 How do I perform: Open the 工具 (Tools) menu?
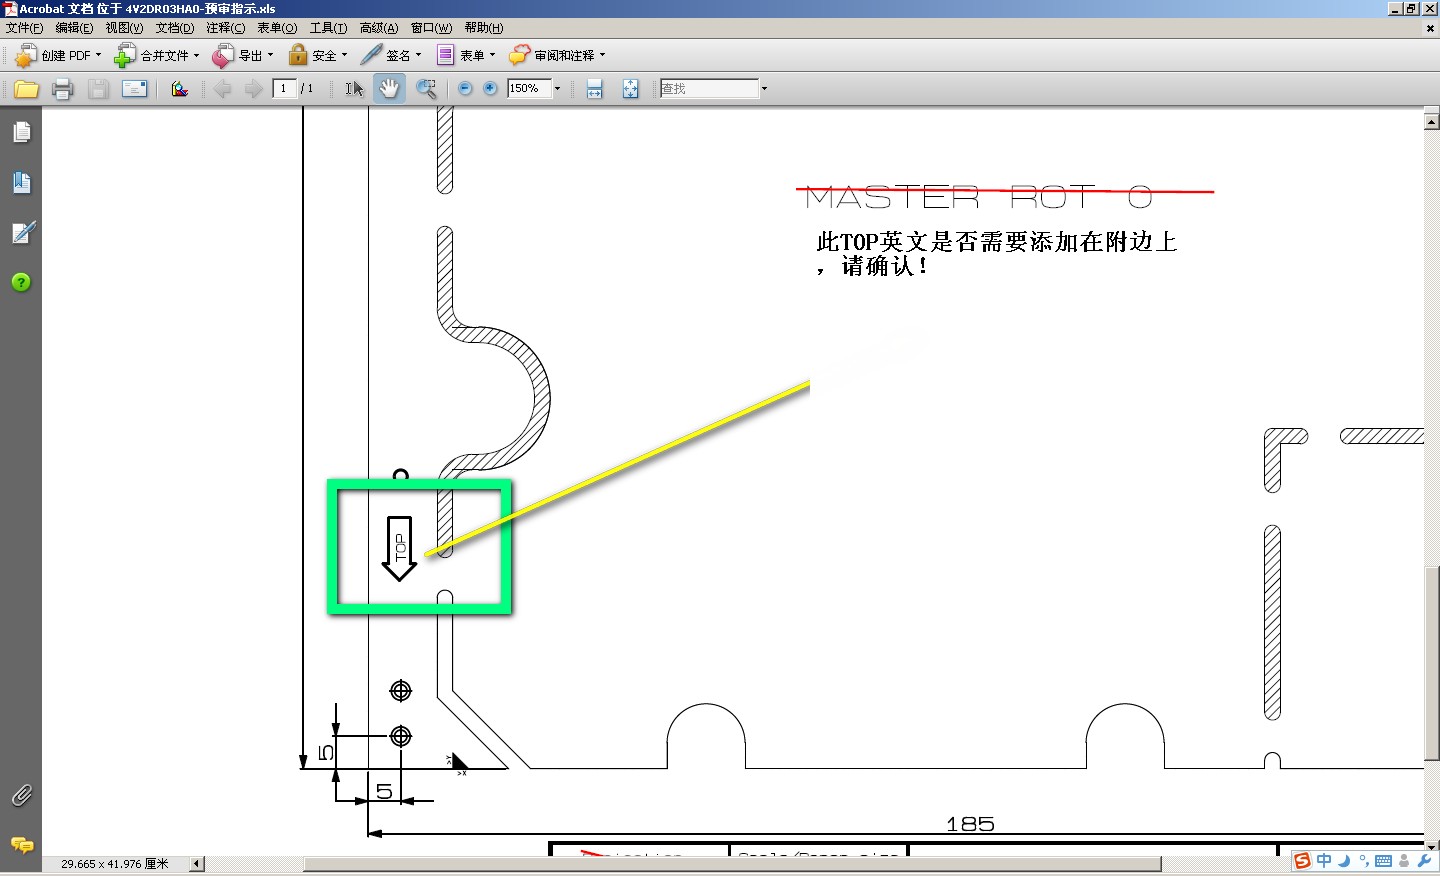328,28
